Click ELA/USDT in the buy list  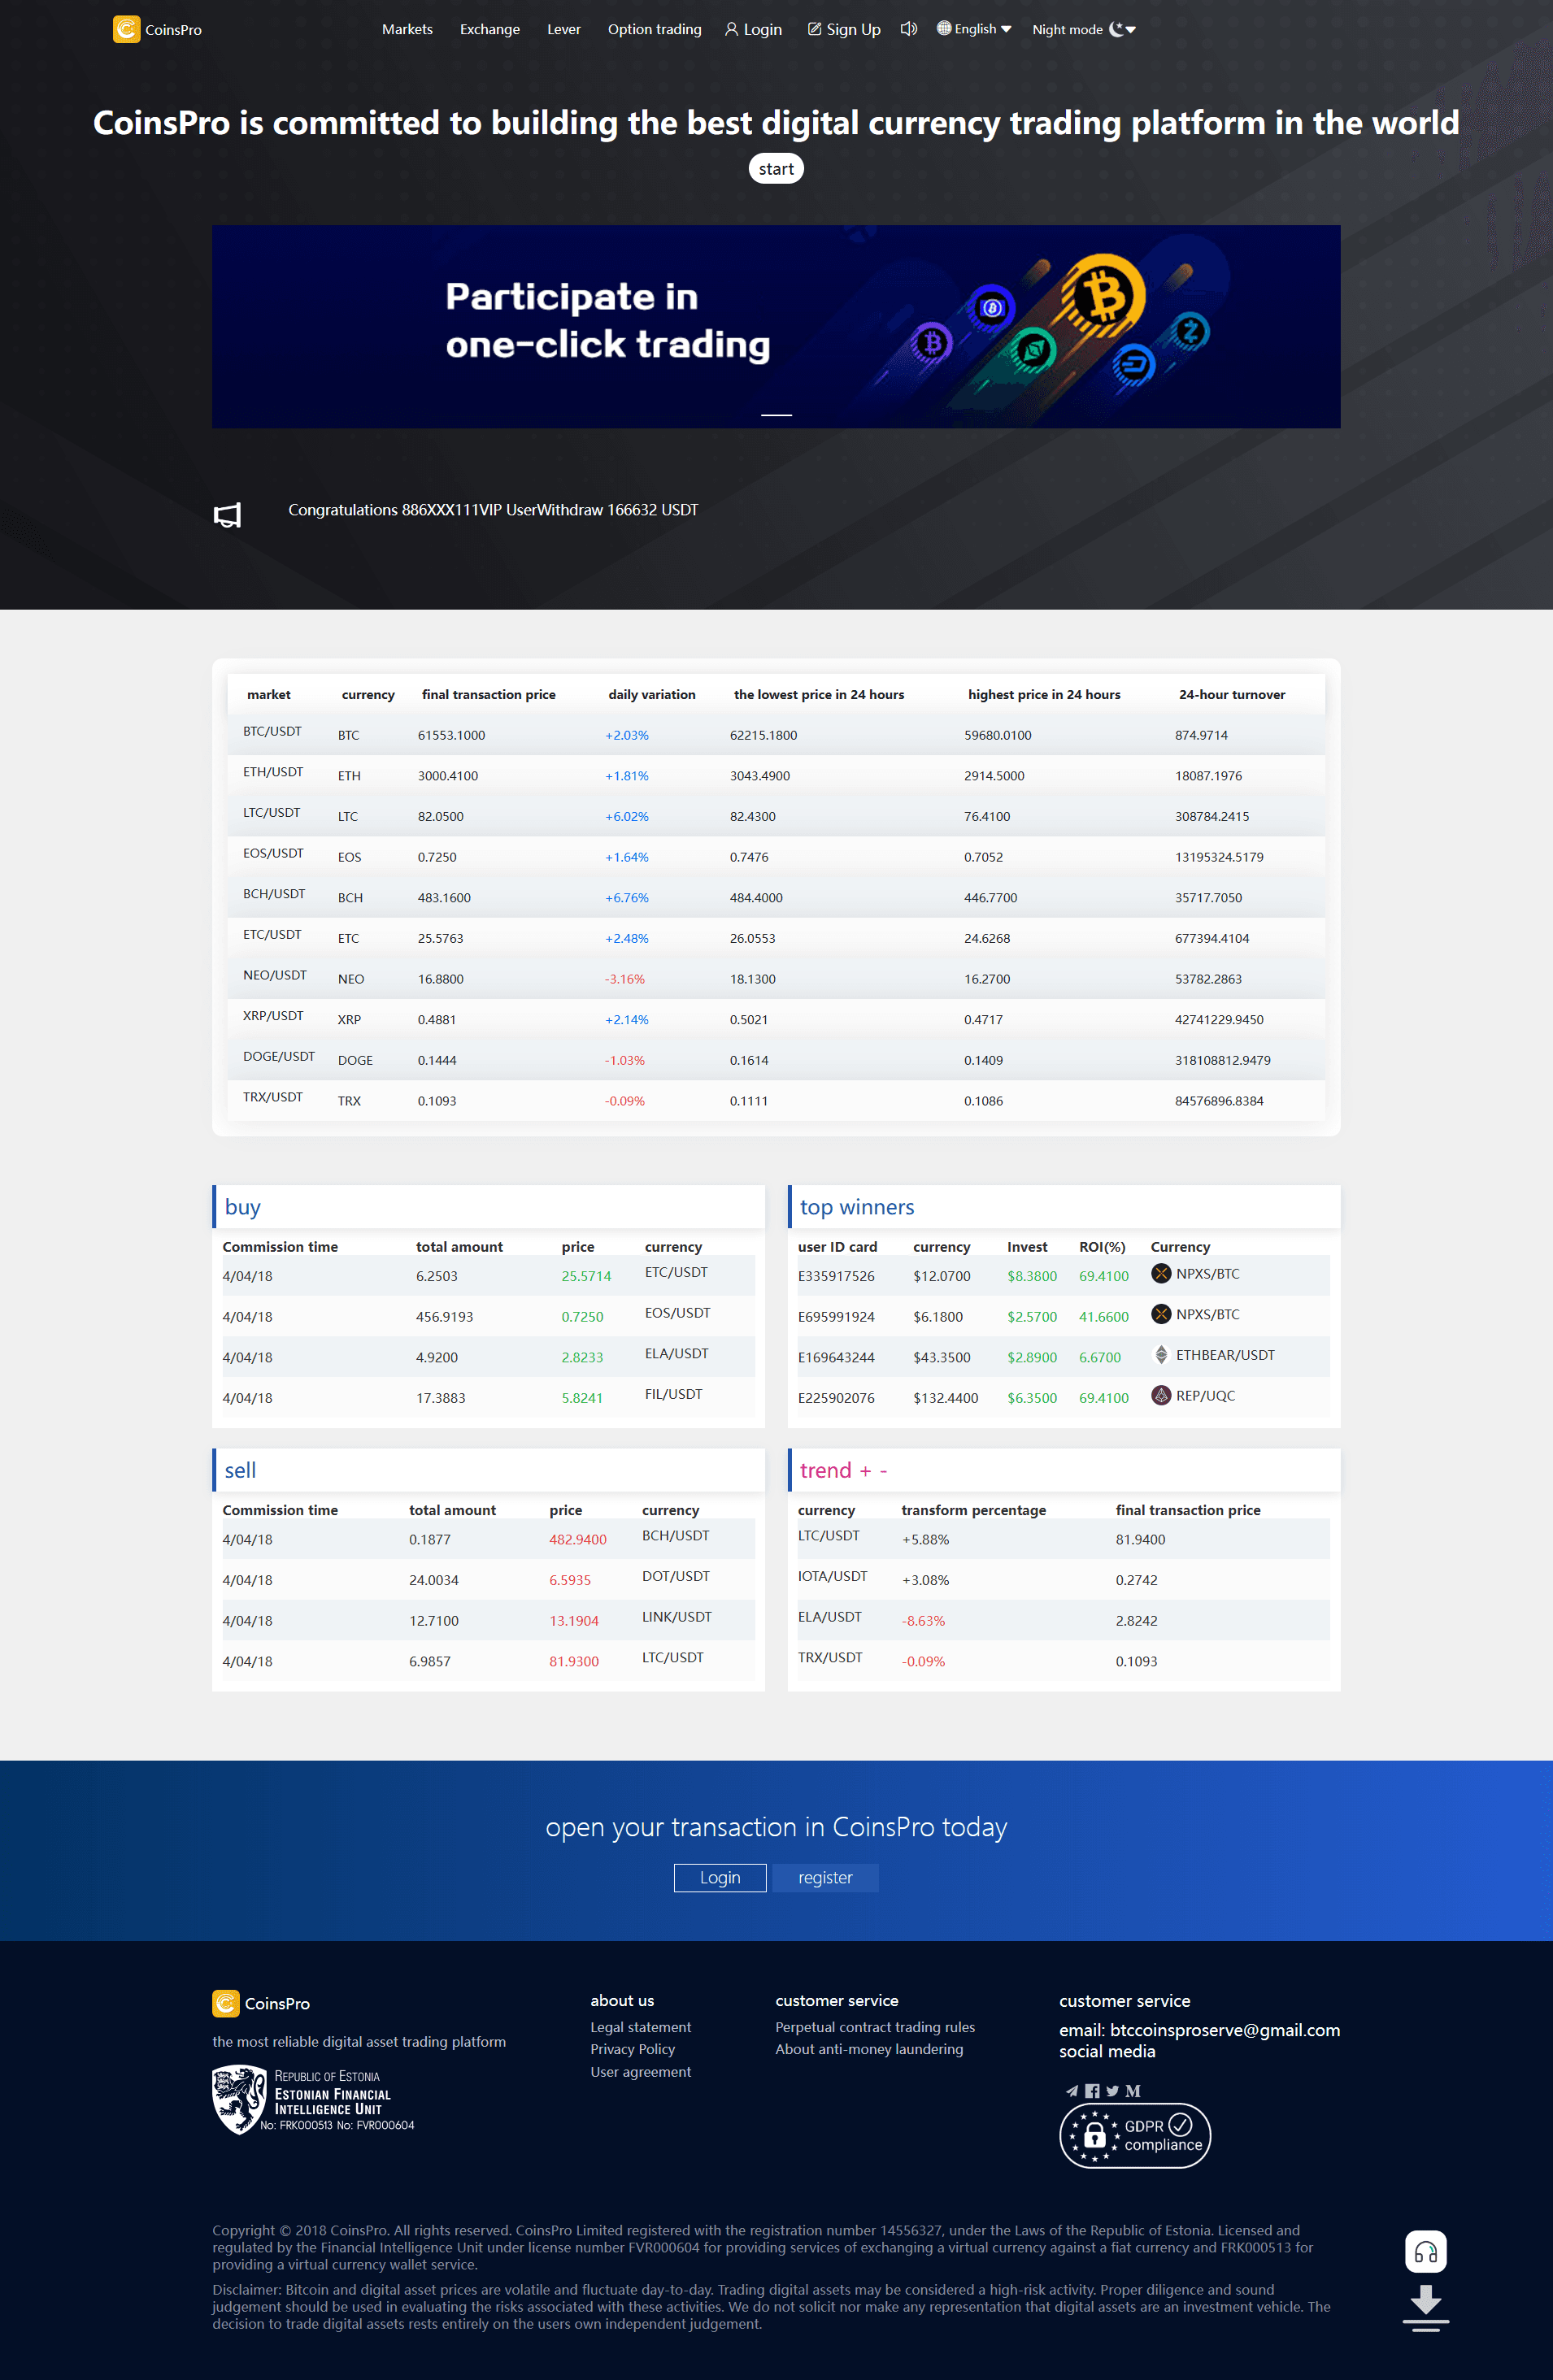coord(676,1353)
